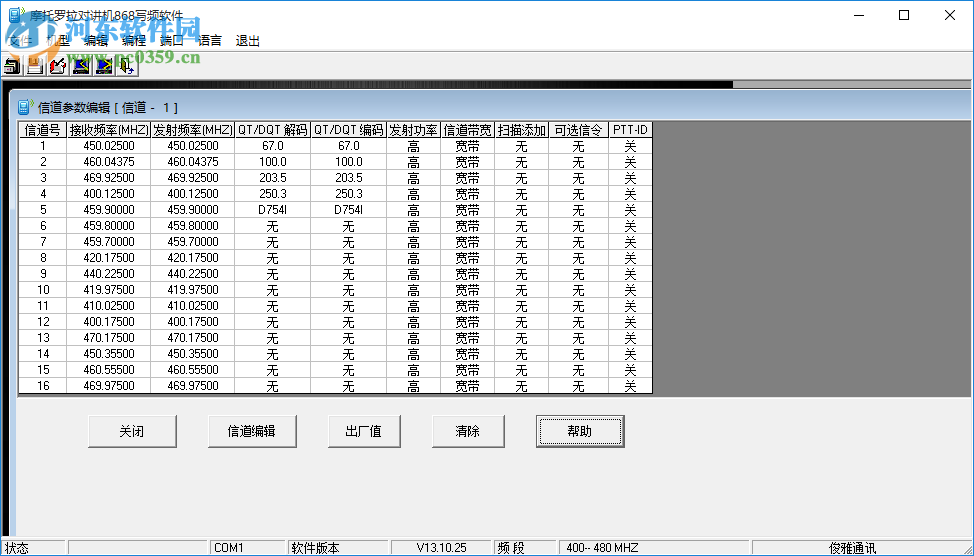Click 俊雅通讯 in the status bar

pyautogui.click(x=852, y=548)
